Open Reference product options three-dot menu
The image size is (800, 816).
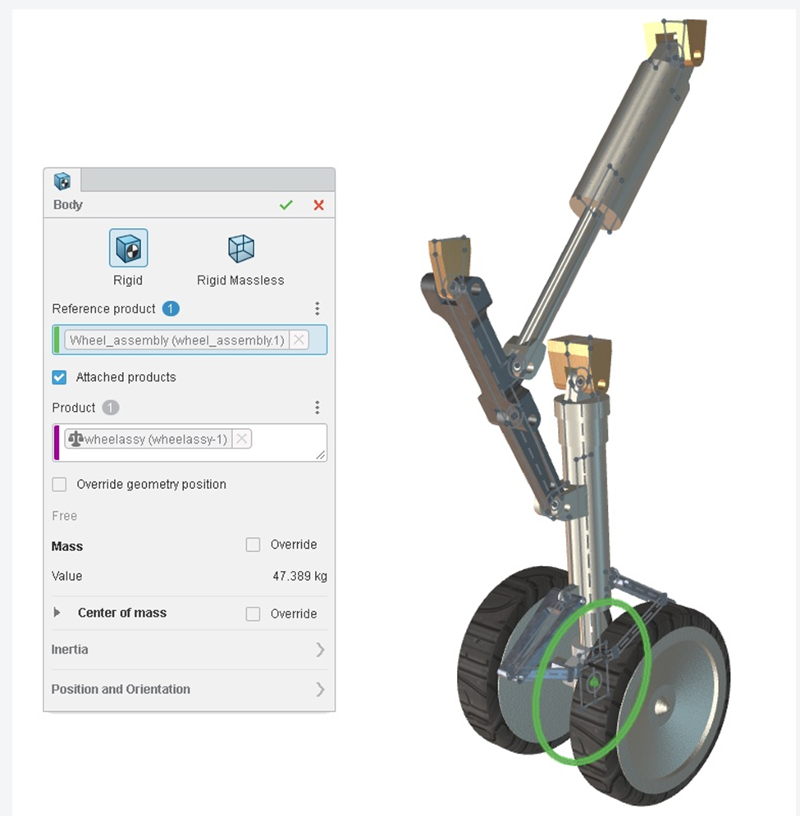(317, 309)
